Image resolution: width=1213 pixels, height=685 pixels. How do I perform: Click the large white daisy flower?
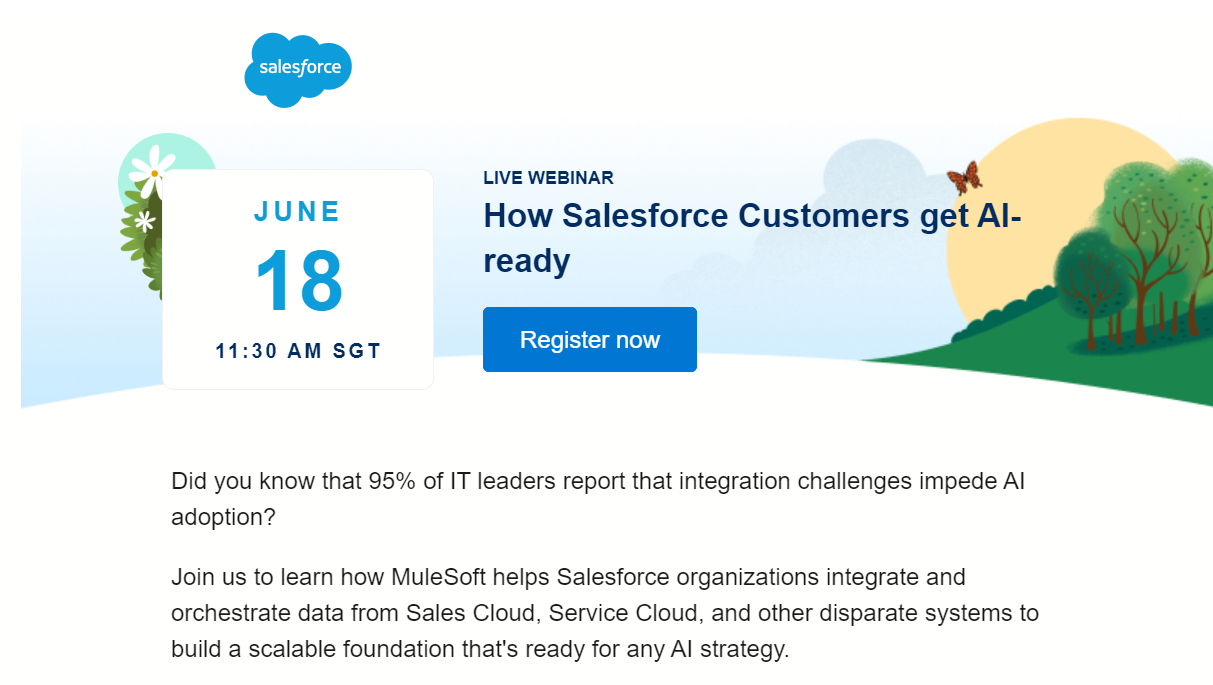click(152, 171)
